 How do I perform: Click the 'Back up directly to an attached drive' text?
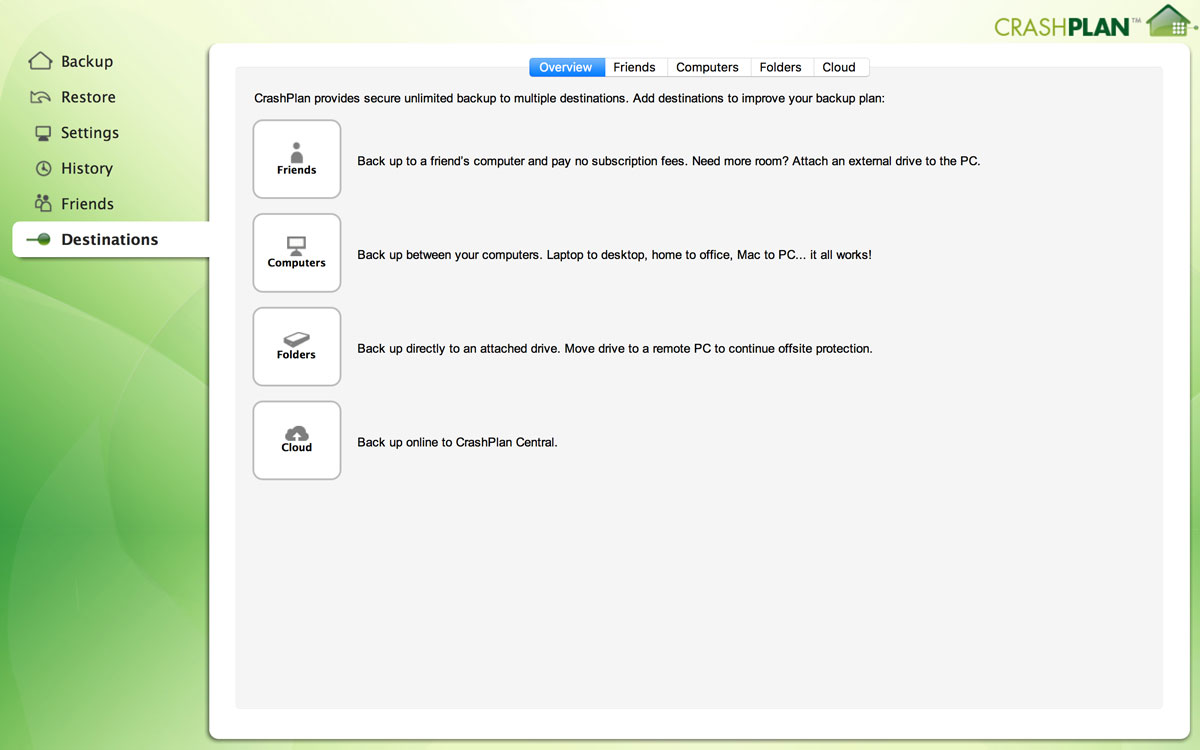pyautogui.click(x=614, y=349)
